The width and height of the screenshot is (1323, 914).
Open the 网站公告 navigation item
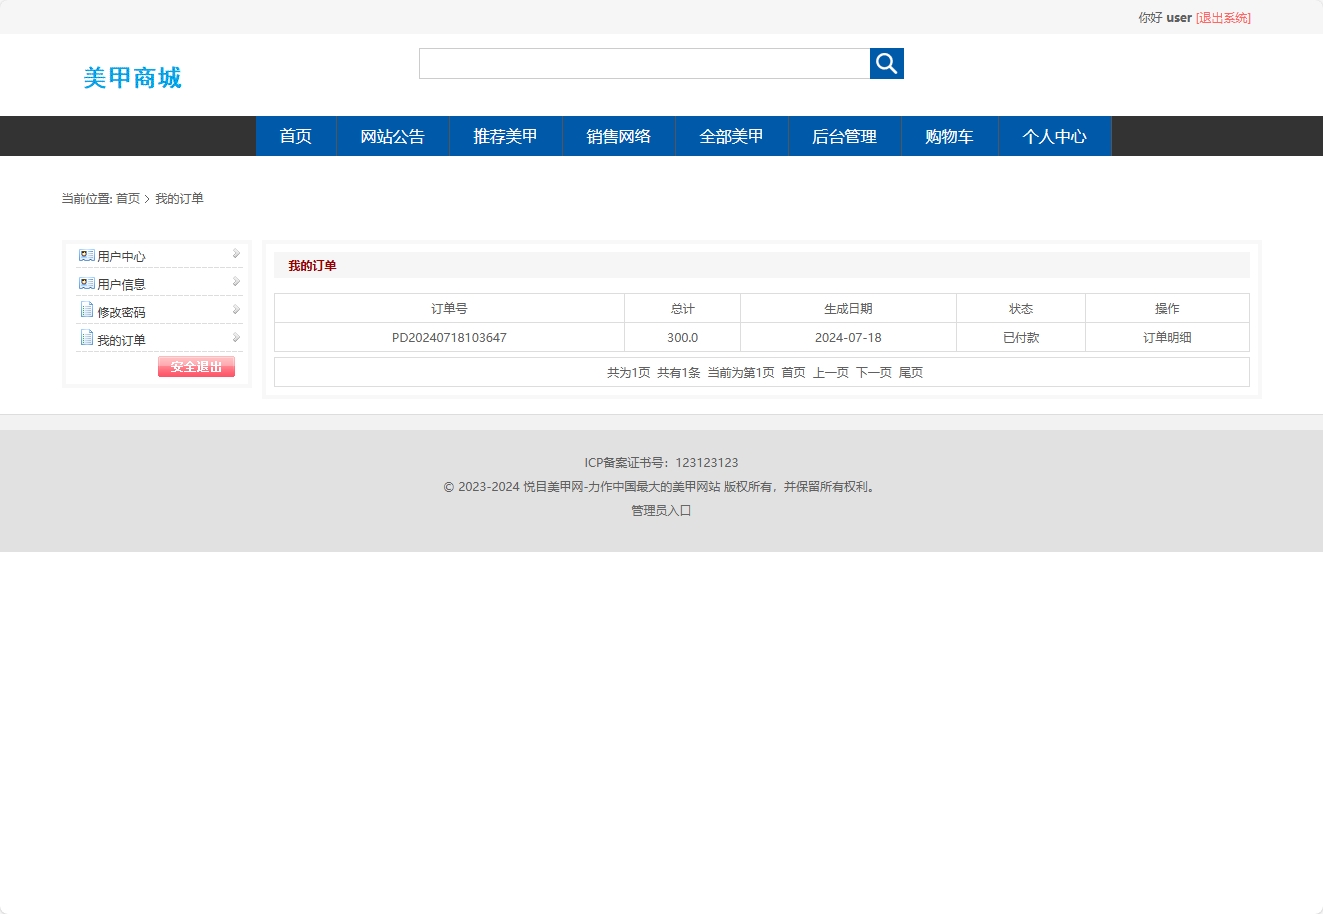coord(392,136)
